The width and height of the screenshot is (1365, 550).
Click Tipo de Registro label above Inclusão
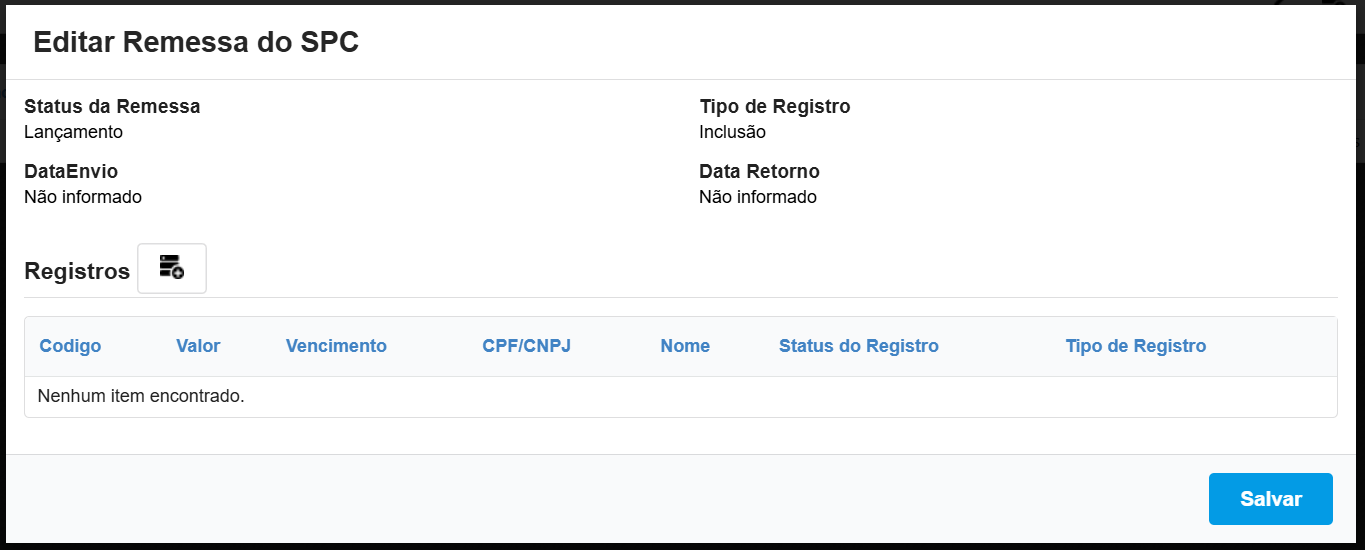[775, 106]
